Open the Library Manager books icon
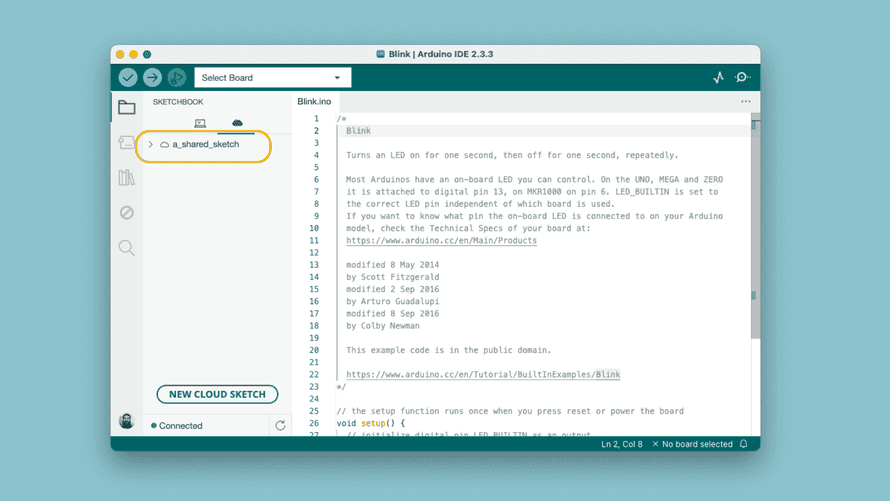The height and width of the screenshot is (501, 890). pos(127,178)
